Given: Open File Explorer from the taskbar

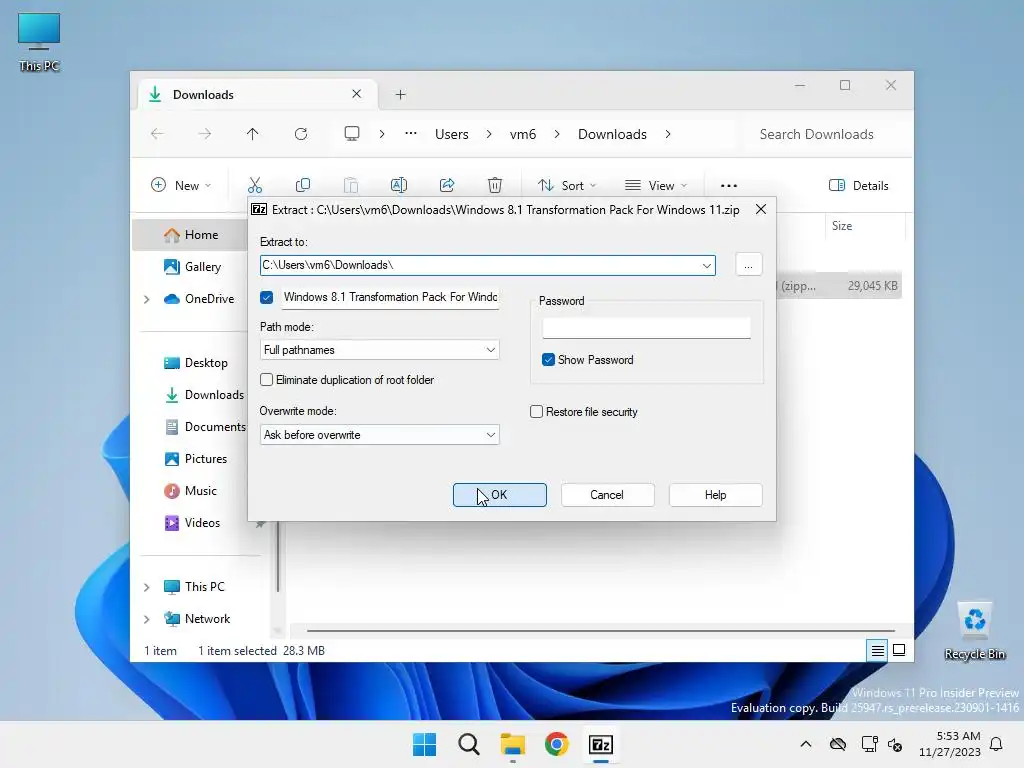Looking at the screenshot, I should coord(513,744).
